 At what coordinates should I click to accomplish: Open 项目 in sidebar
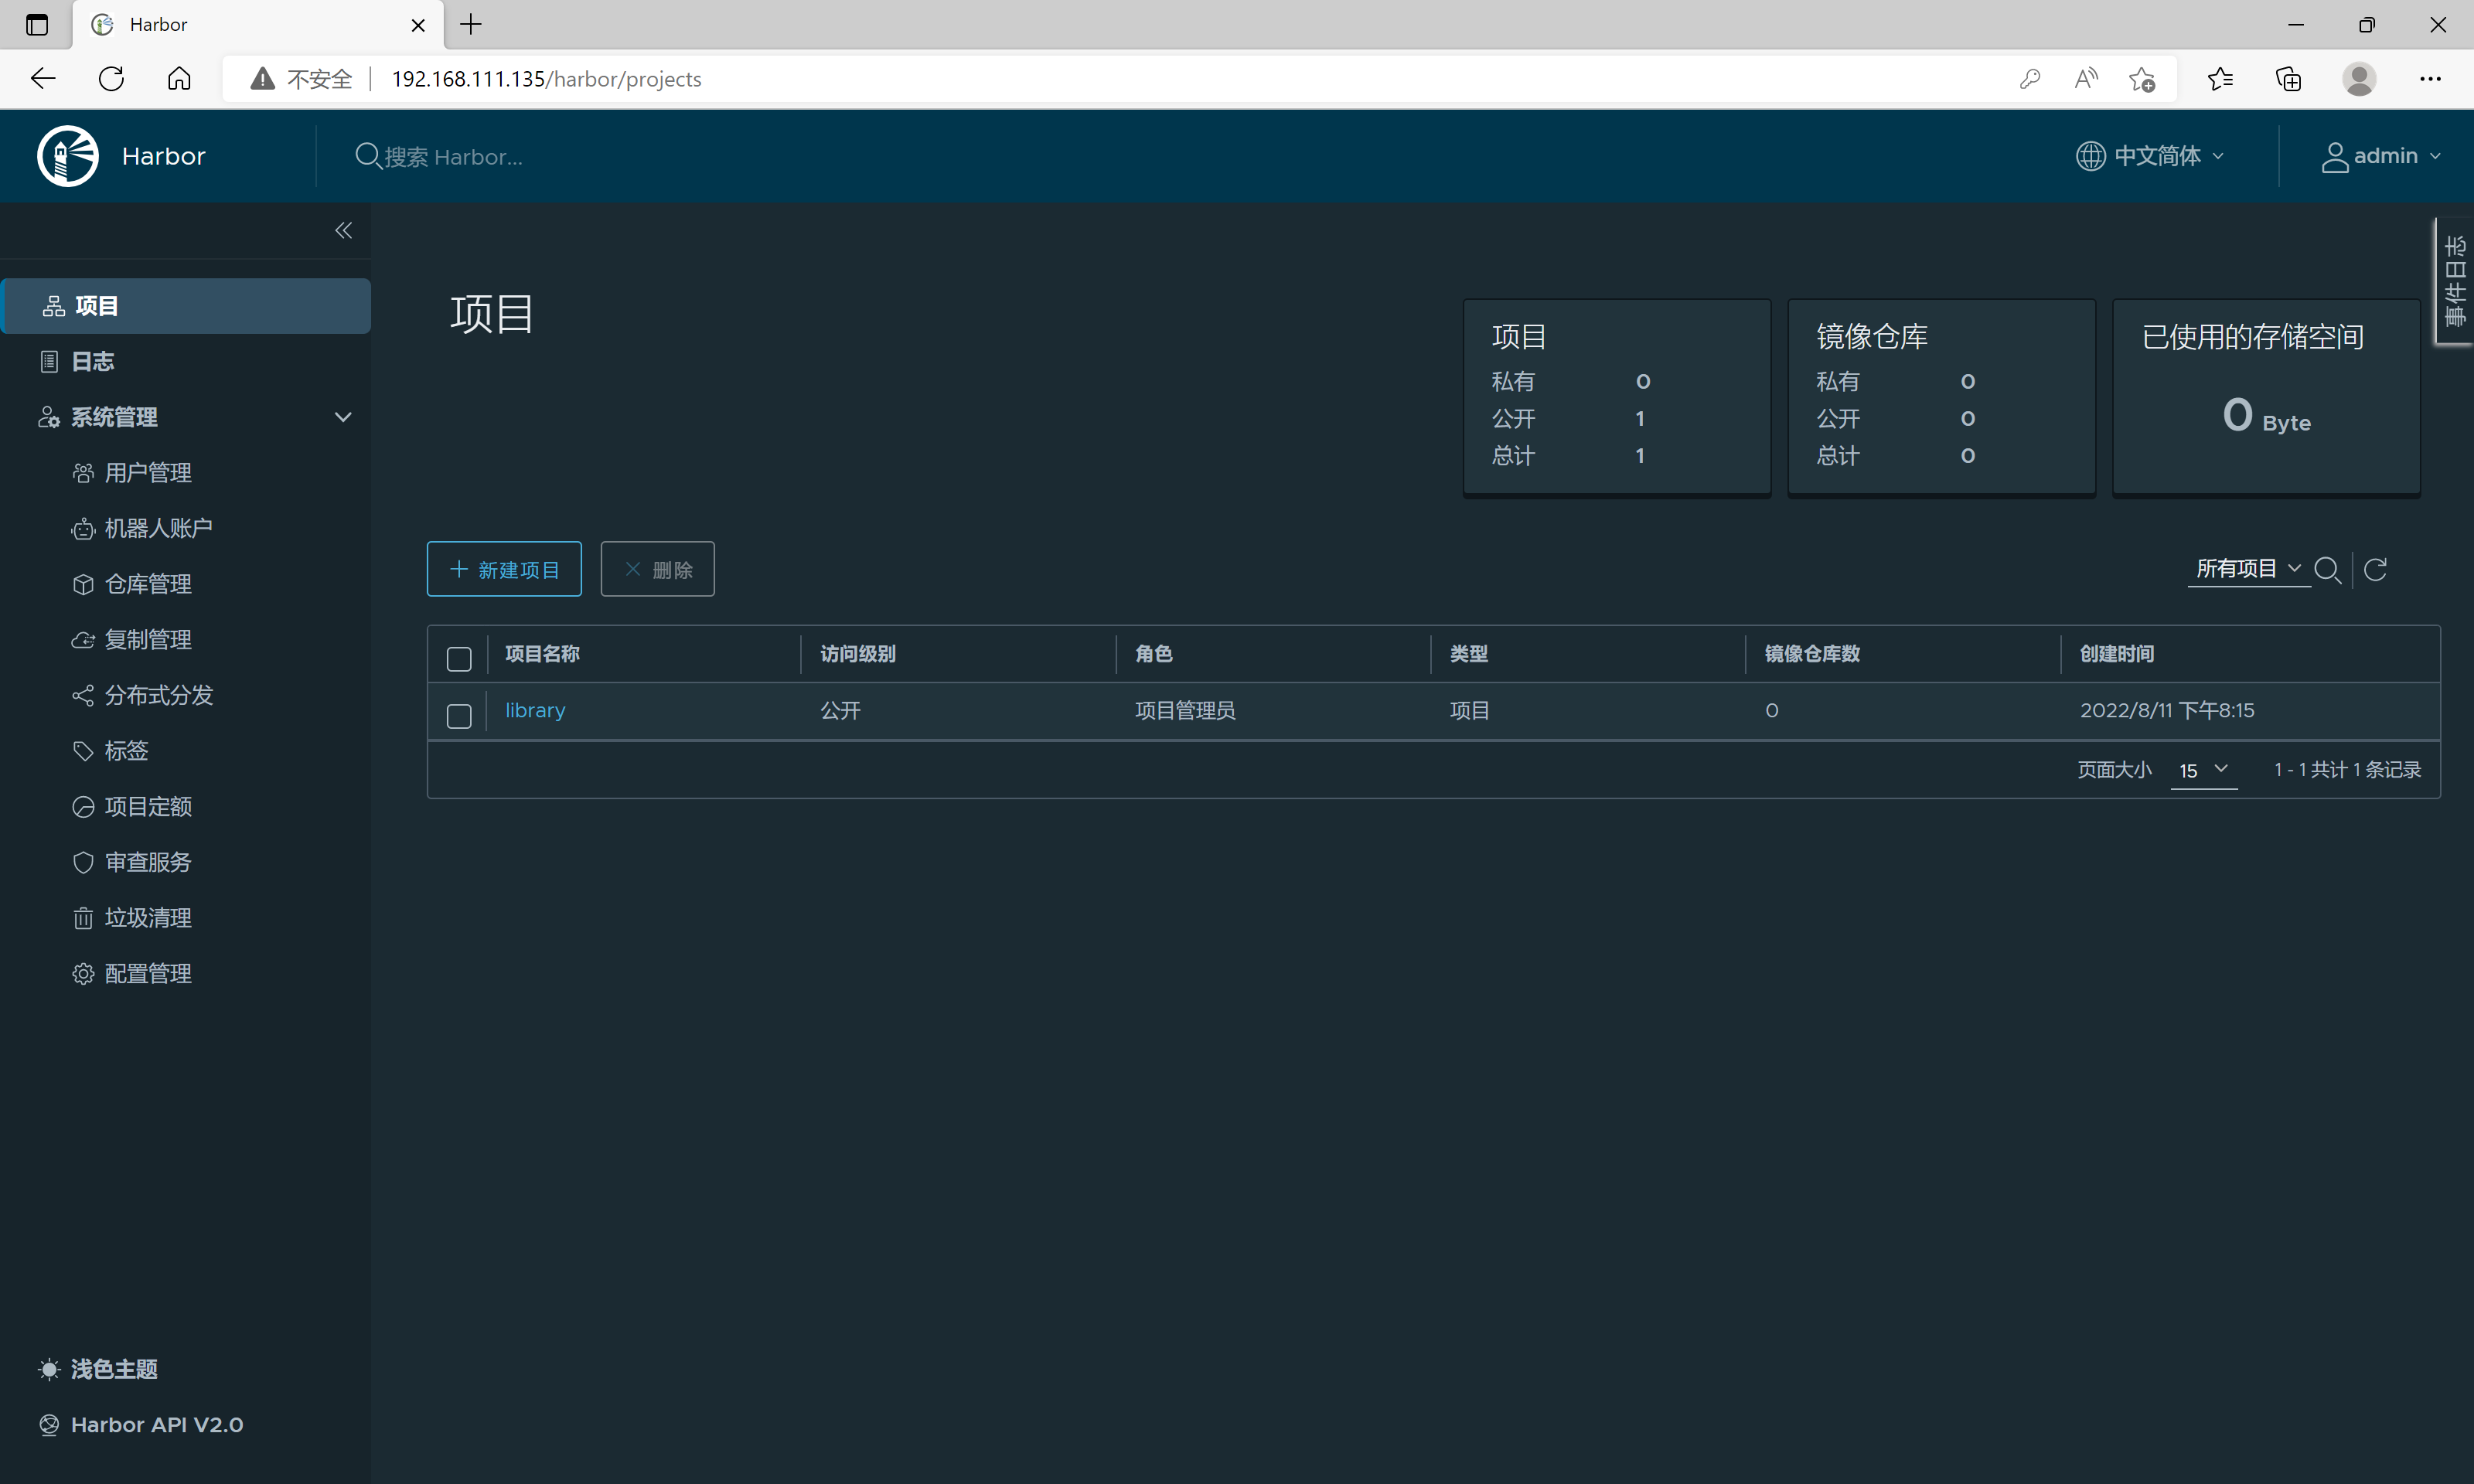[x=186, y=306]
